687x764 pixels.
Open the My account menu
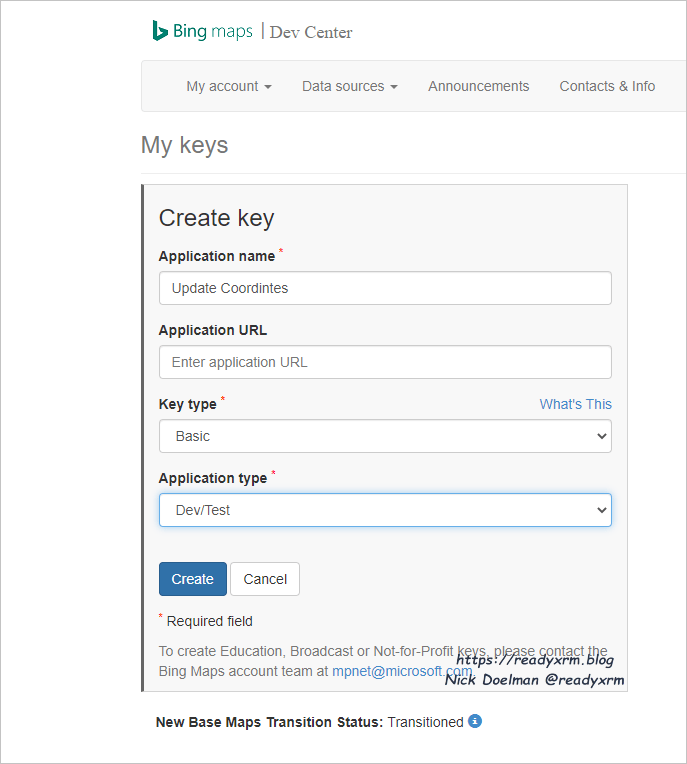click(x=228, y=86)
